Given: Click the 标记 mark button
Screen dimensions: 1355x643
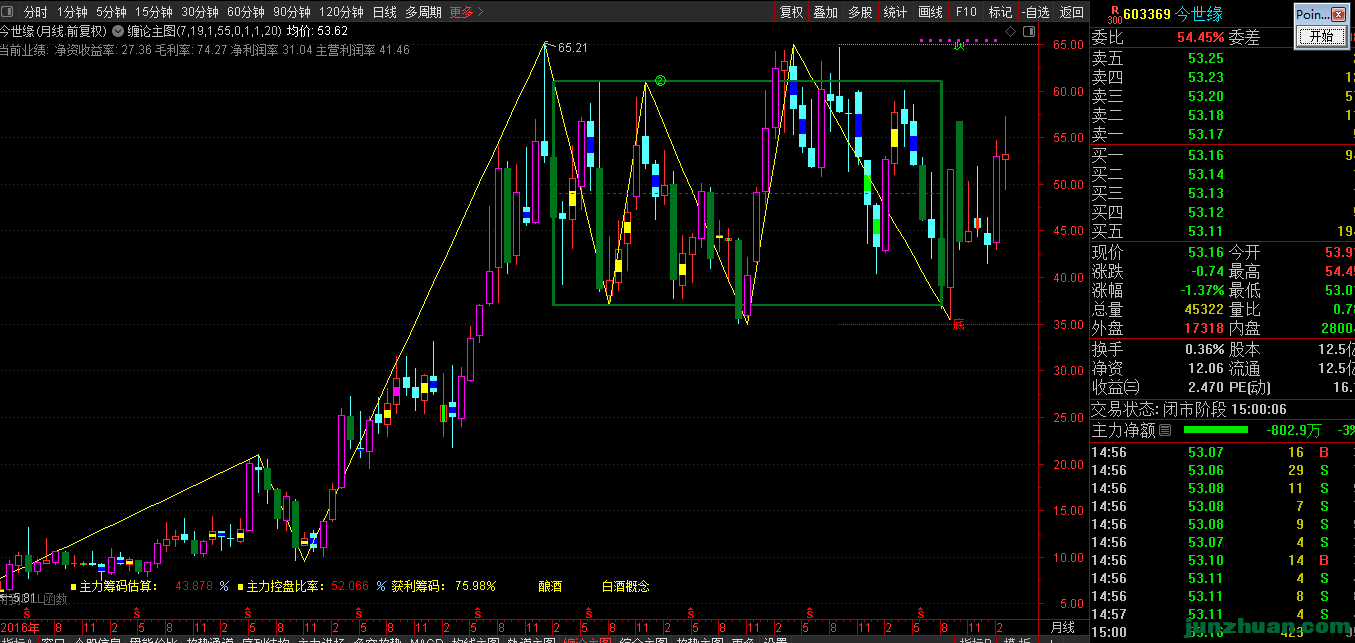Looking at the screenshot, I should (x=1000, y=12).
